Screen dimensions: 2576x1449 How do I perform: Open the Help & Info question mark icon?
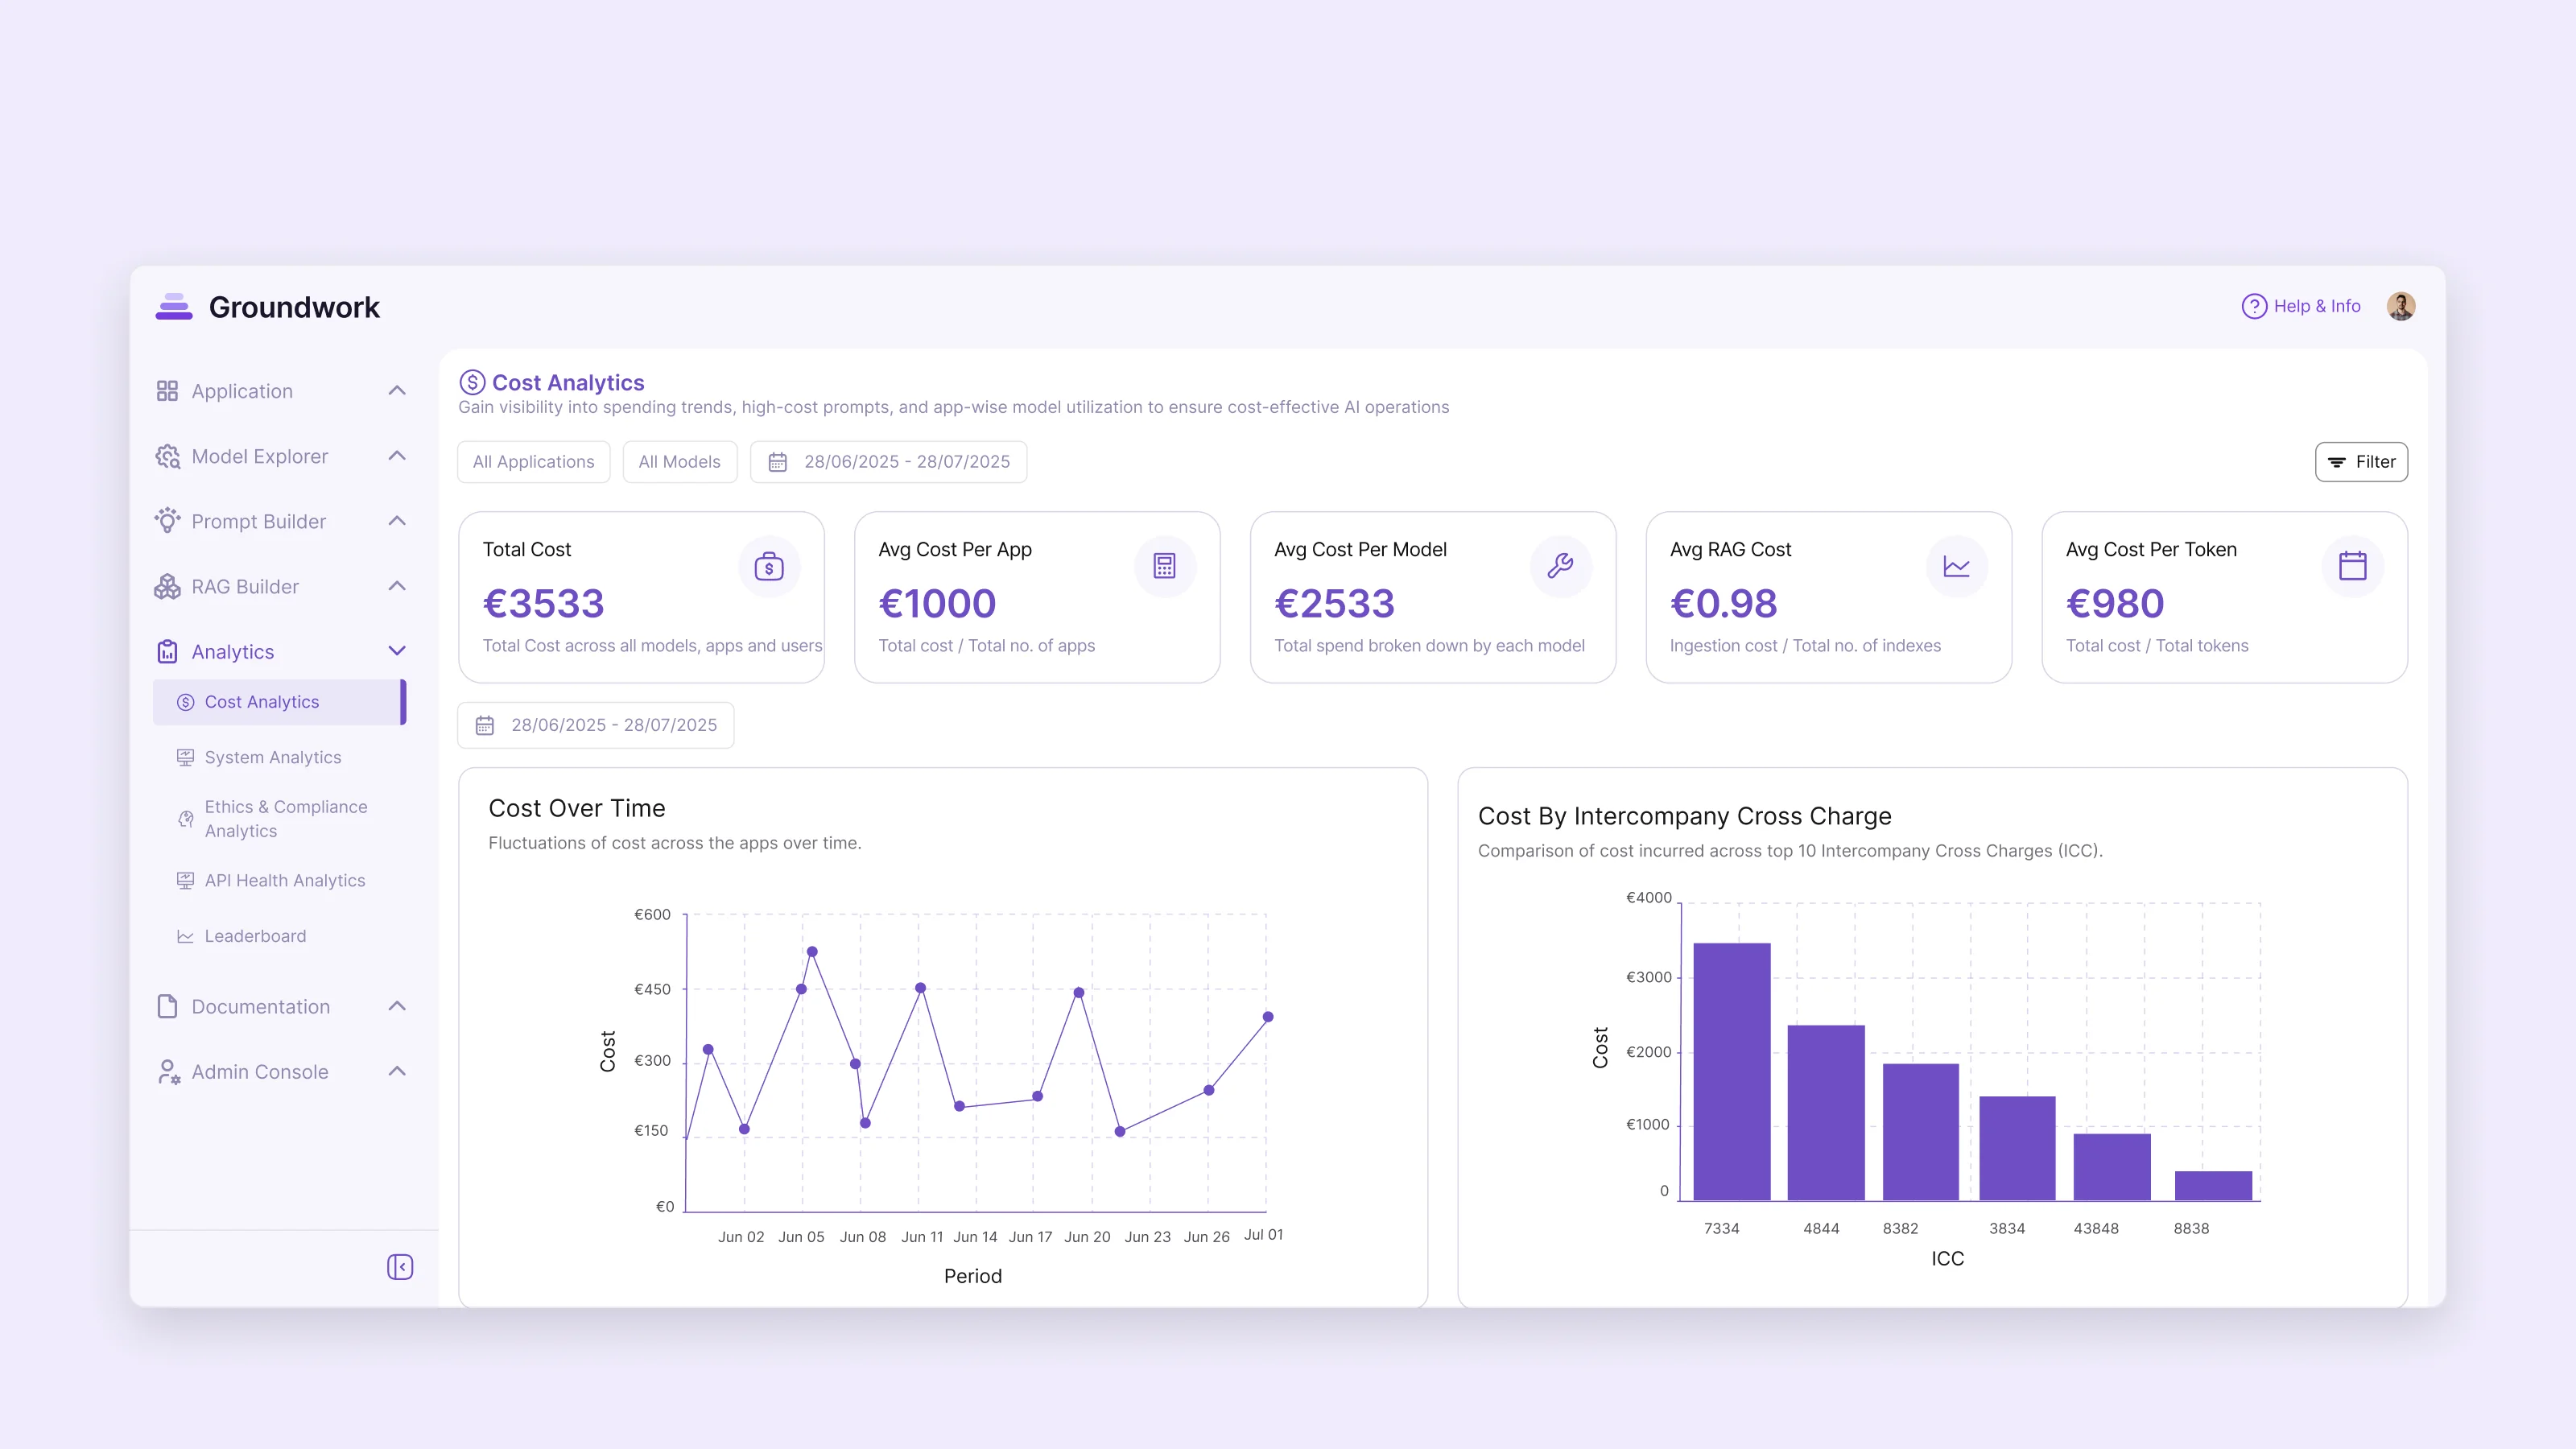click(2253, 306)
